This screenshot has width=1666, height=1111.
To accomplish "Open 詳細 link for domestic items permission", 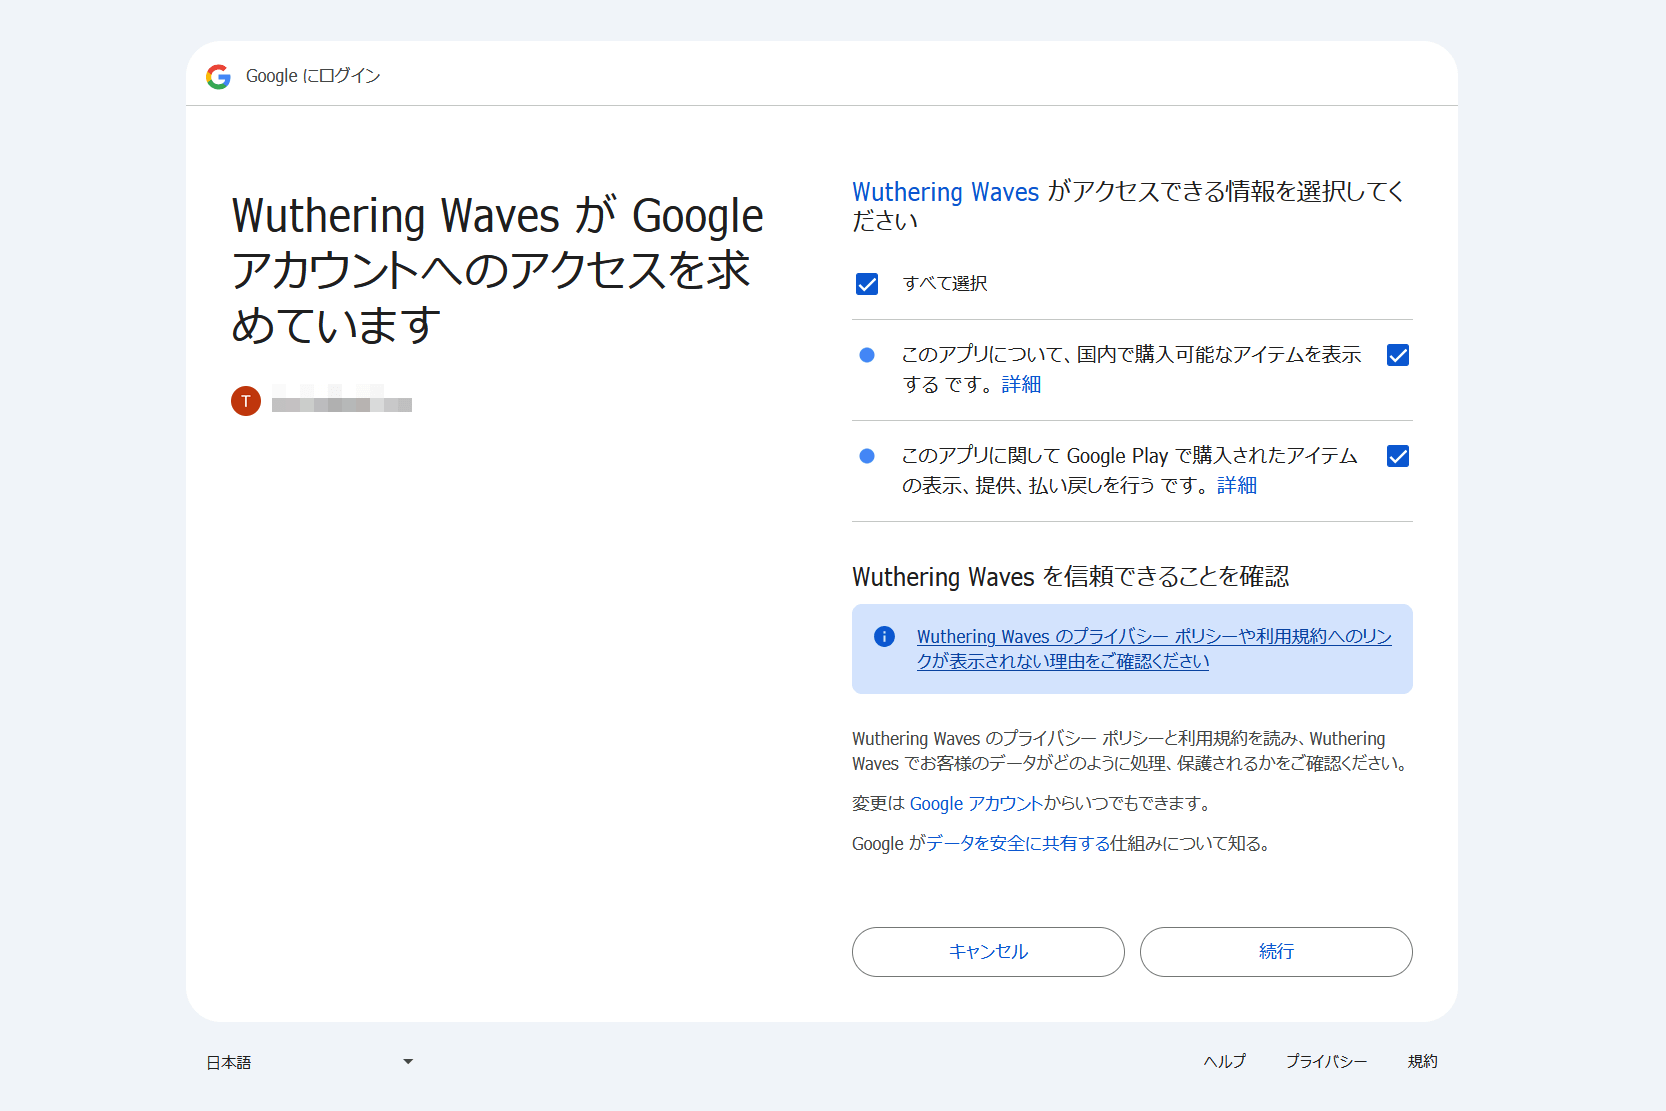I will [x=1021, y=385].
